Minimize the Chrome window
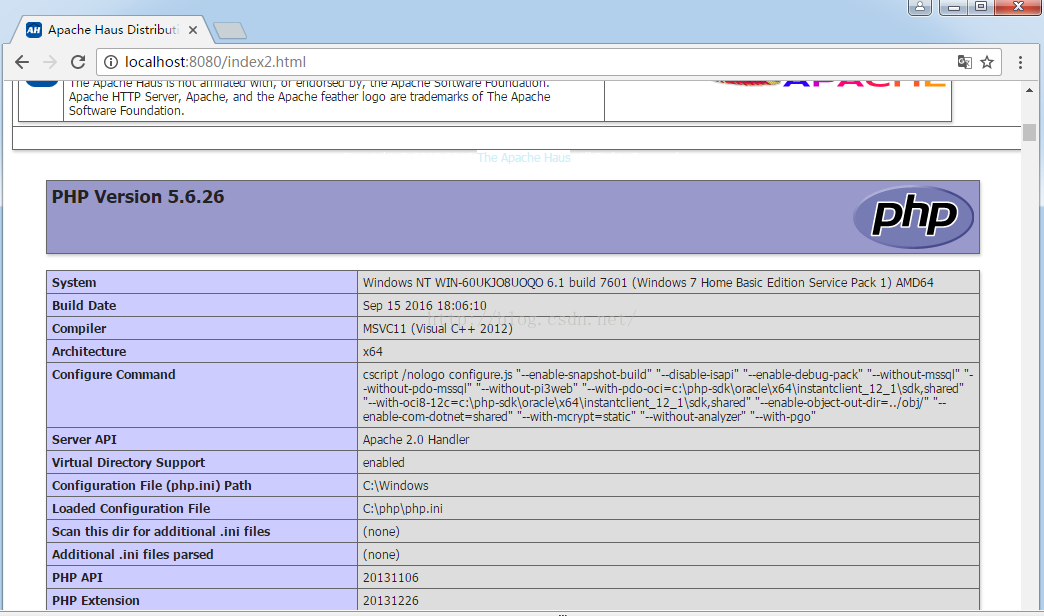This screenshot has width=1044, height=616. click(953, 7)
